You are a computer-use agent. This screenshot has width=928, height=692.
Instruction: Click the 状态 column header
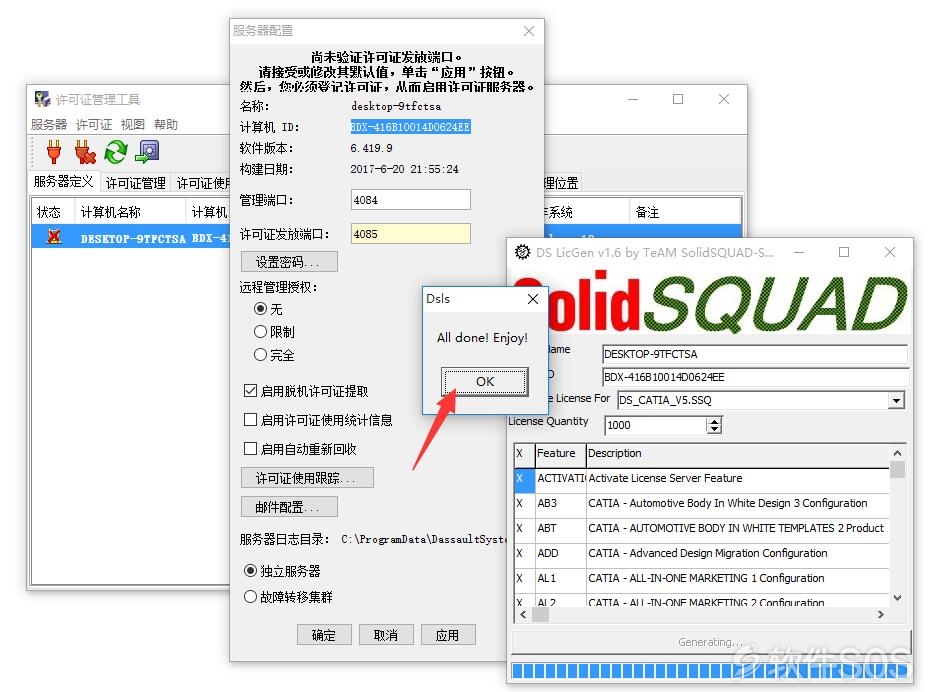point(53,212)
